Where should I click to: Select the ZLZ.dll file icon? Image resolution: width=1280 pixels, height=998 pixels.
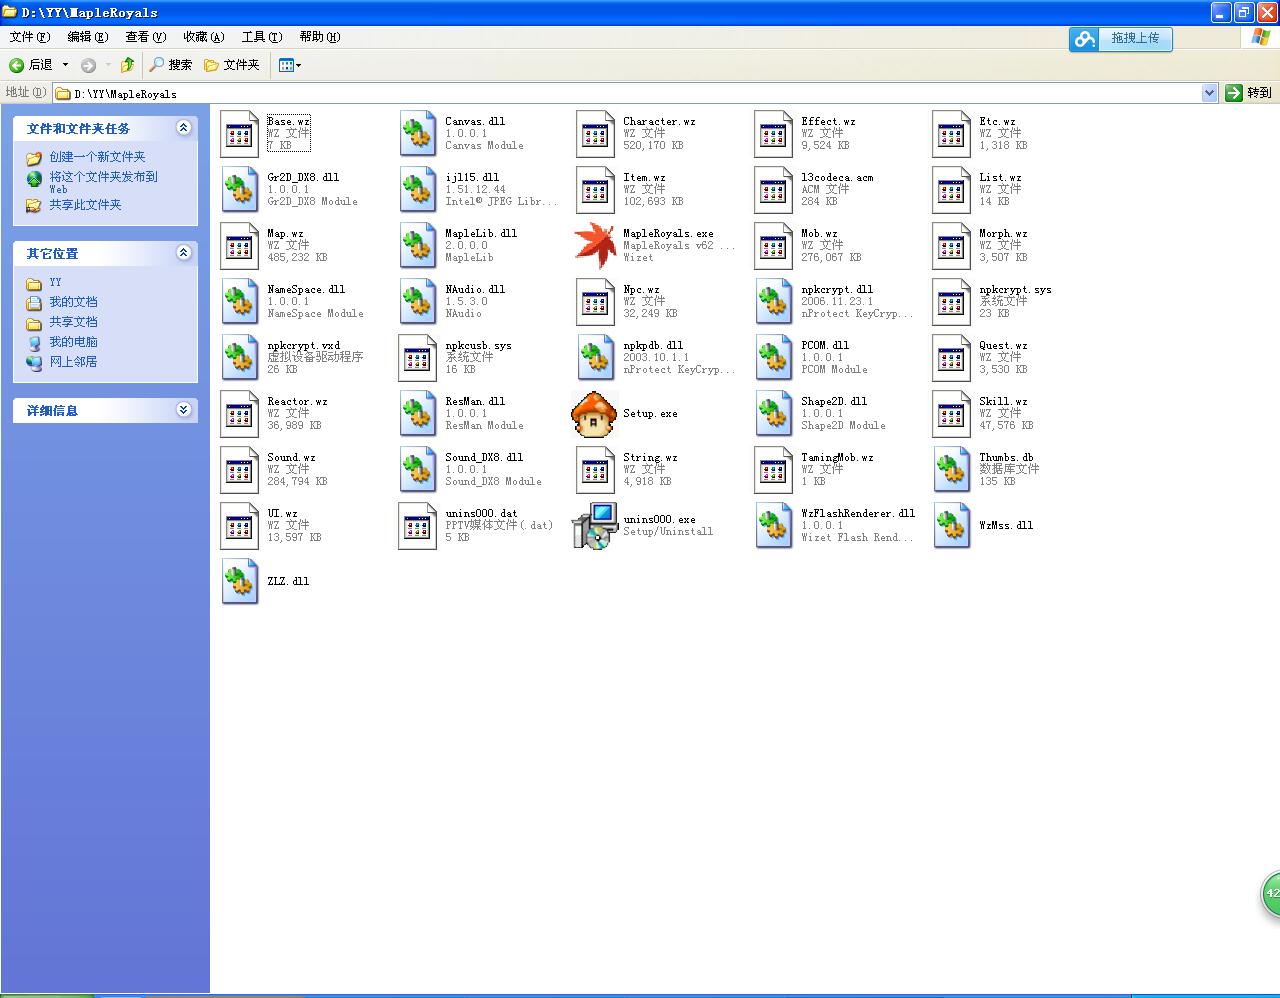pos(239,582)
